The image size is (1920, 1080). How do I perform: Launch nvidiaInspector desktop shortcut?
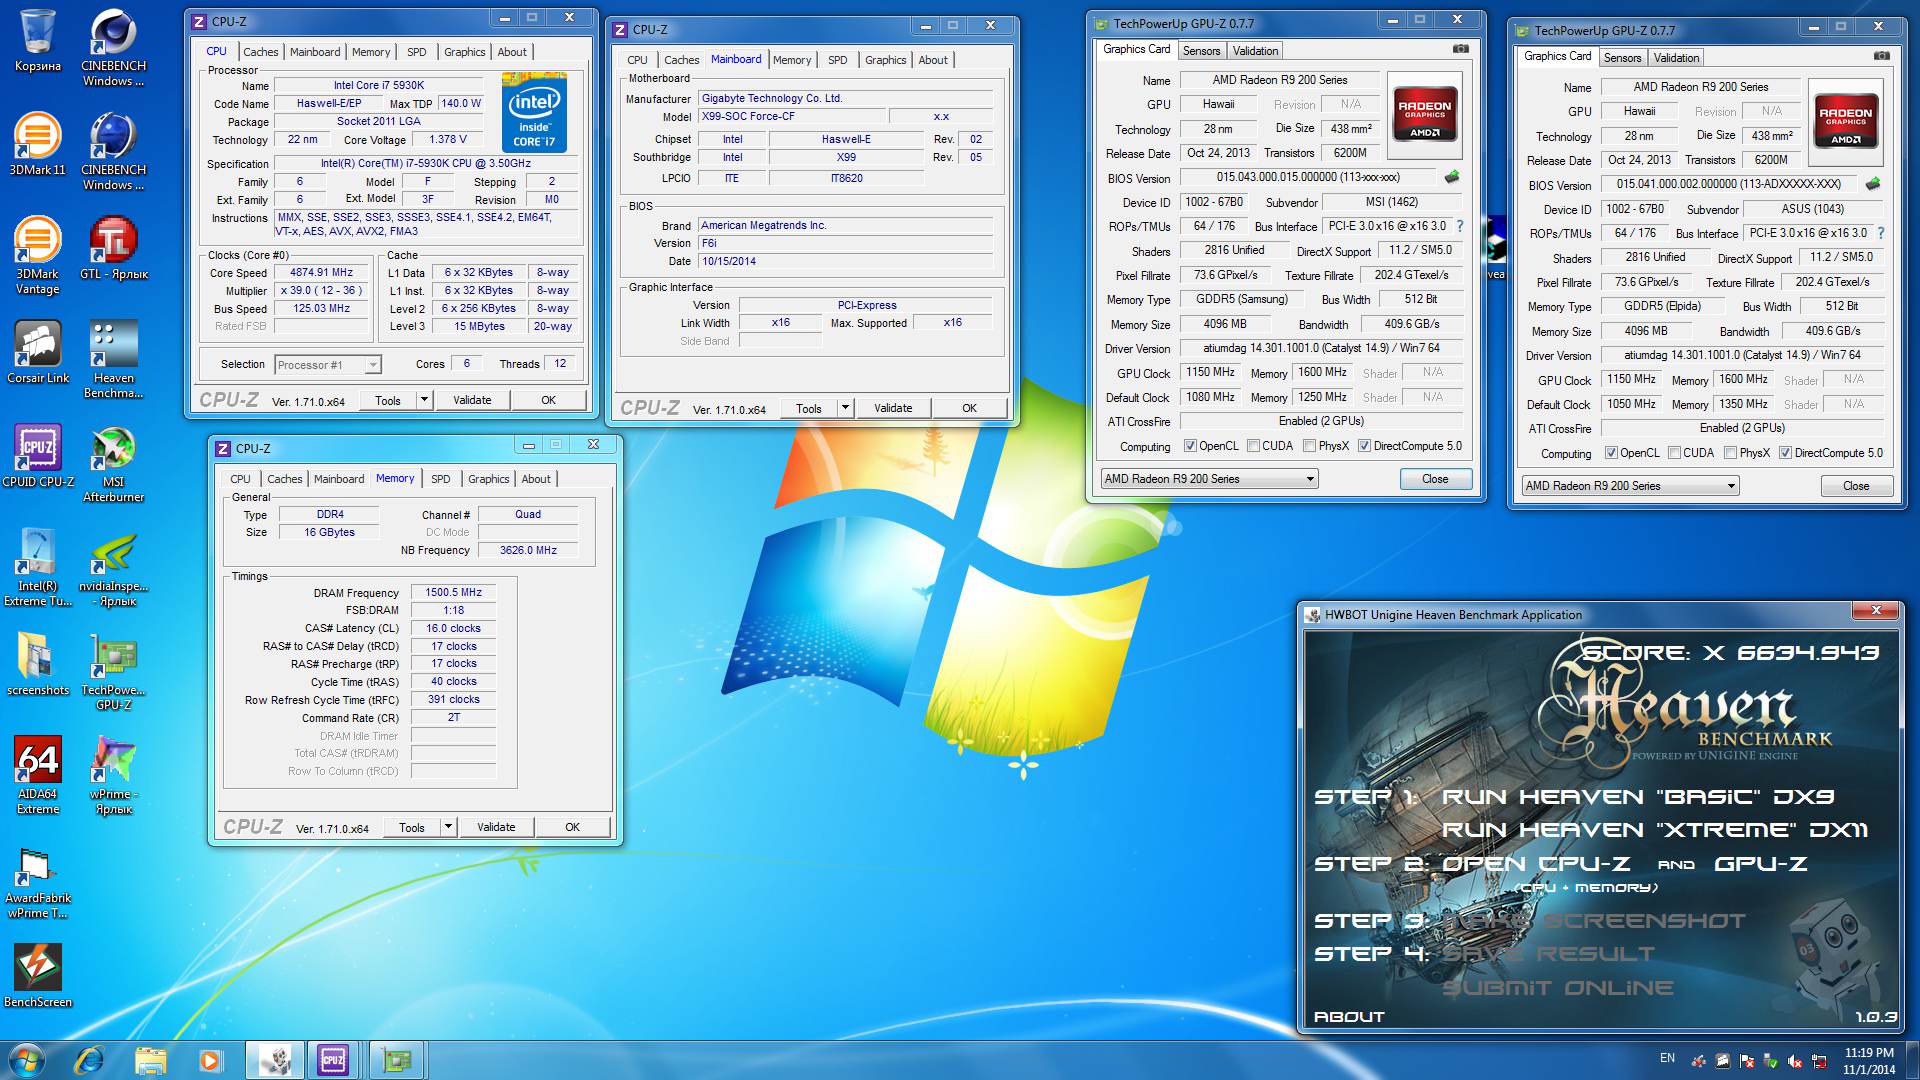coord(114,567)
